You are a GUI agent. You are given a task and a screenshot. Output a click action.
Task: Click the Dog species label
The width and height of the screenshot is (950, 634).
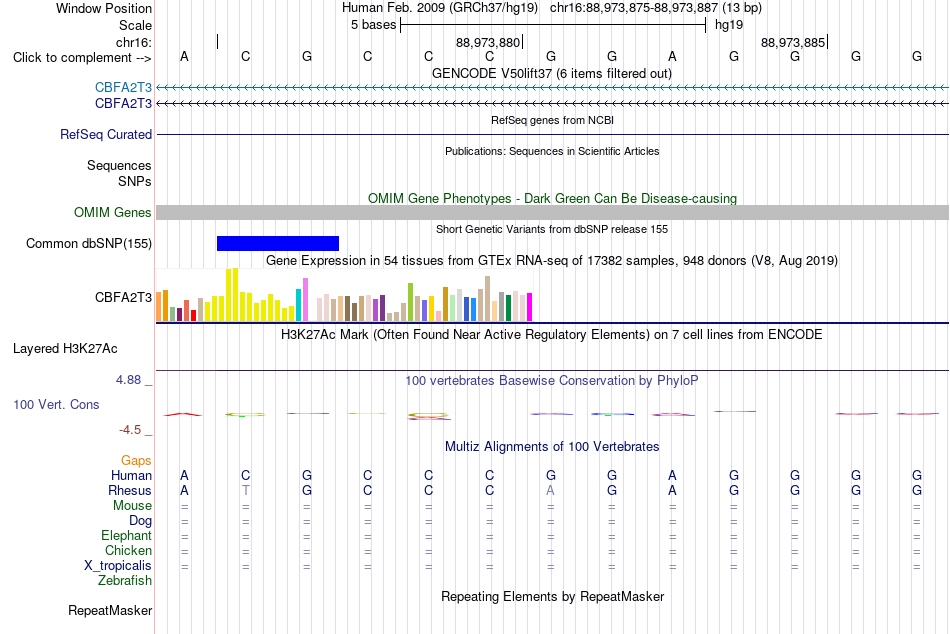pyautogui.click(x=141, y=521)
